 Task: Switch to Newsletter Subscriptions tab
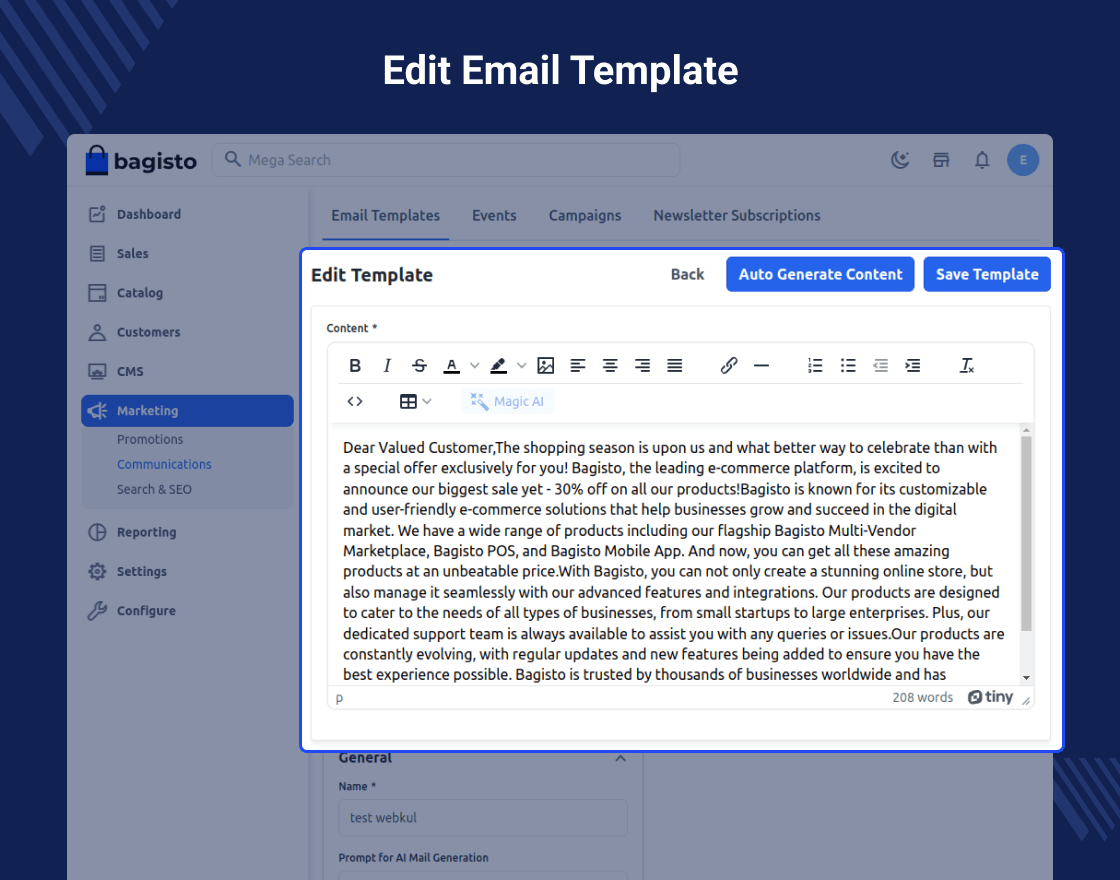[736, 216]
